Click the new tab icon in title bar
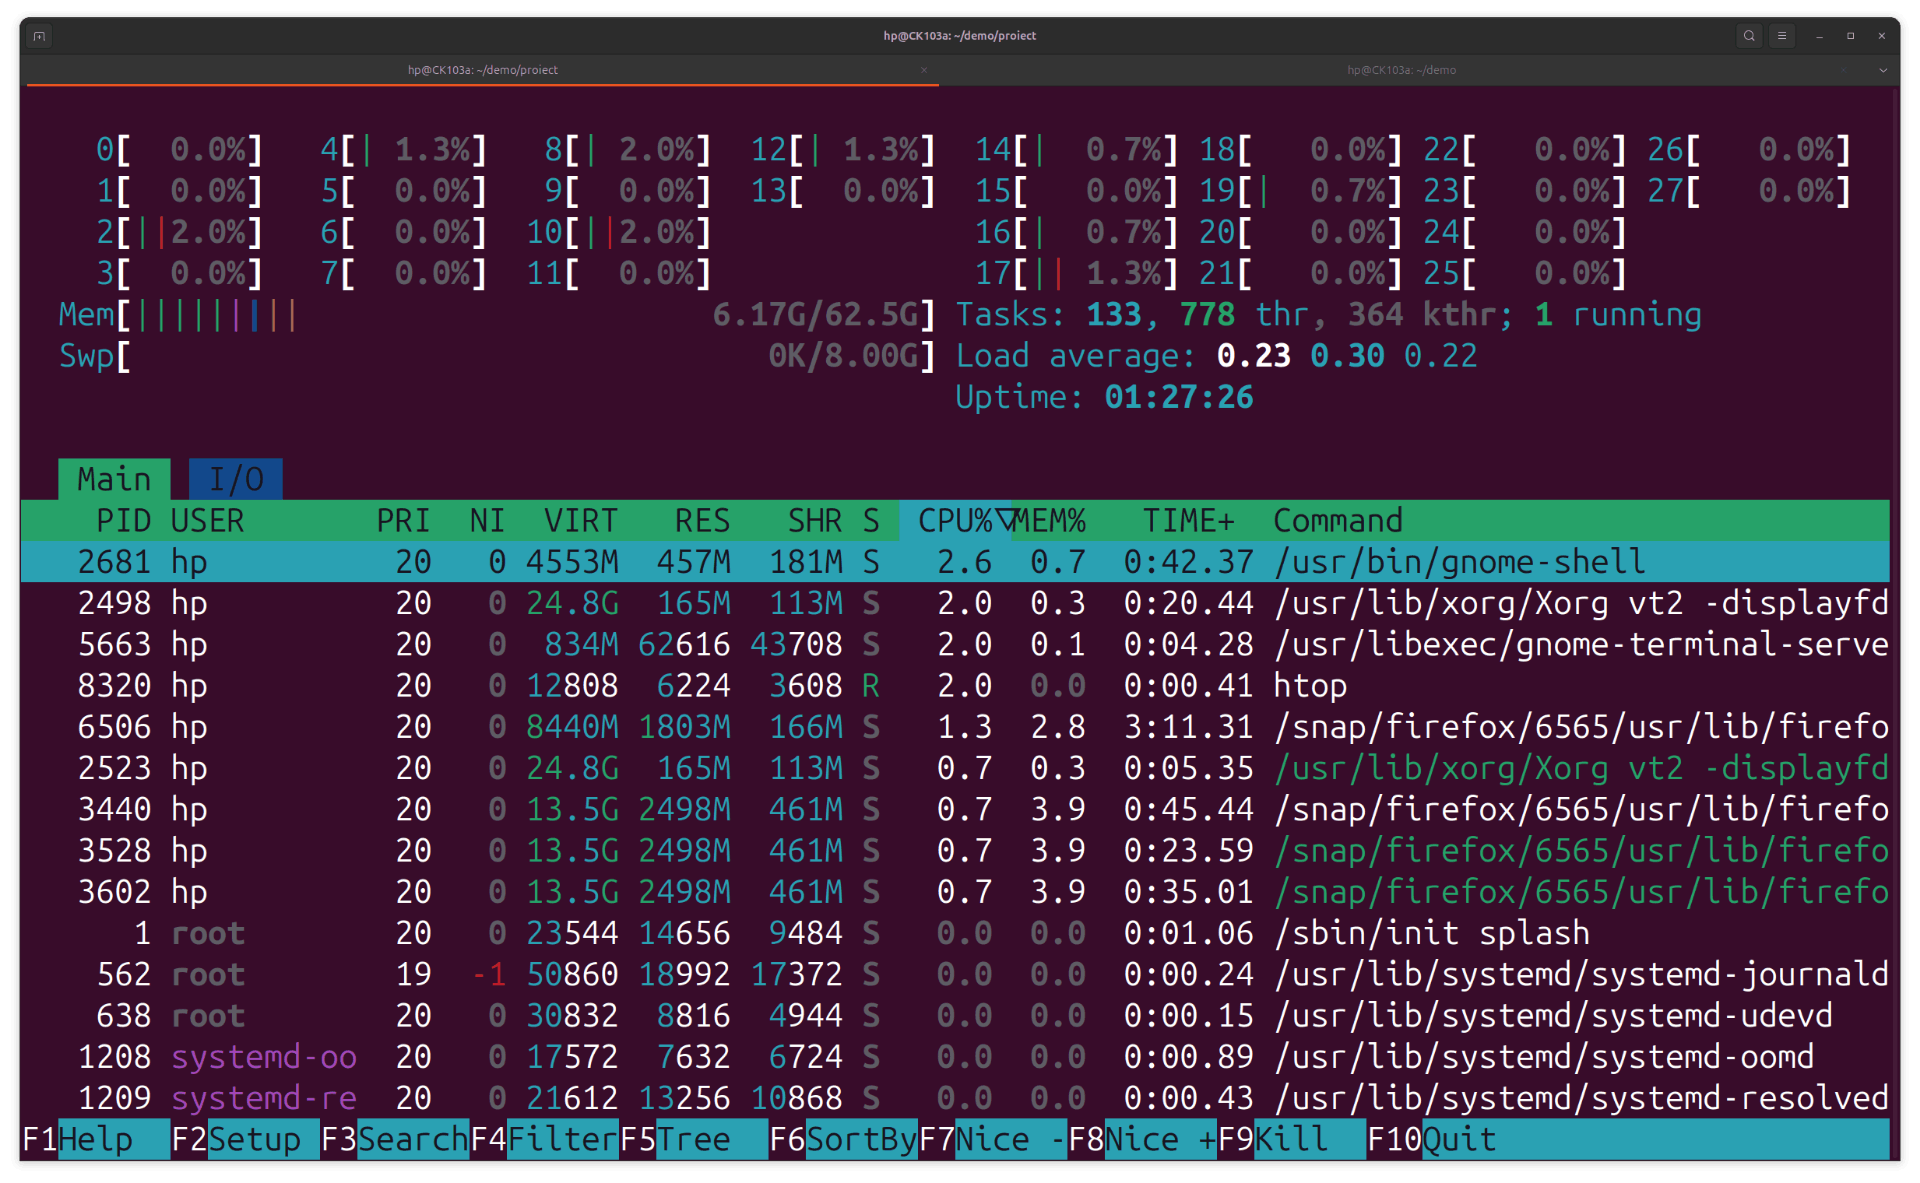The width and height of the screenshot is (1920, 1183). coord(39,36)
